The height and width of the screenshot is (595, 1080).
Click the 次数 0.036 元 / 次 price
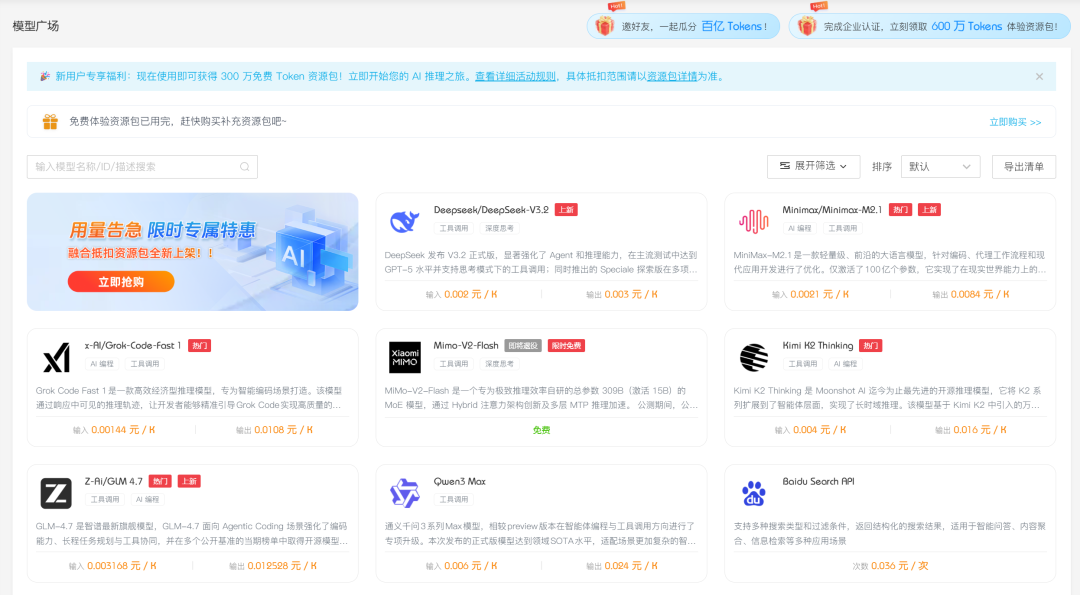click(x=890, y=565)
